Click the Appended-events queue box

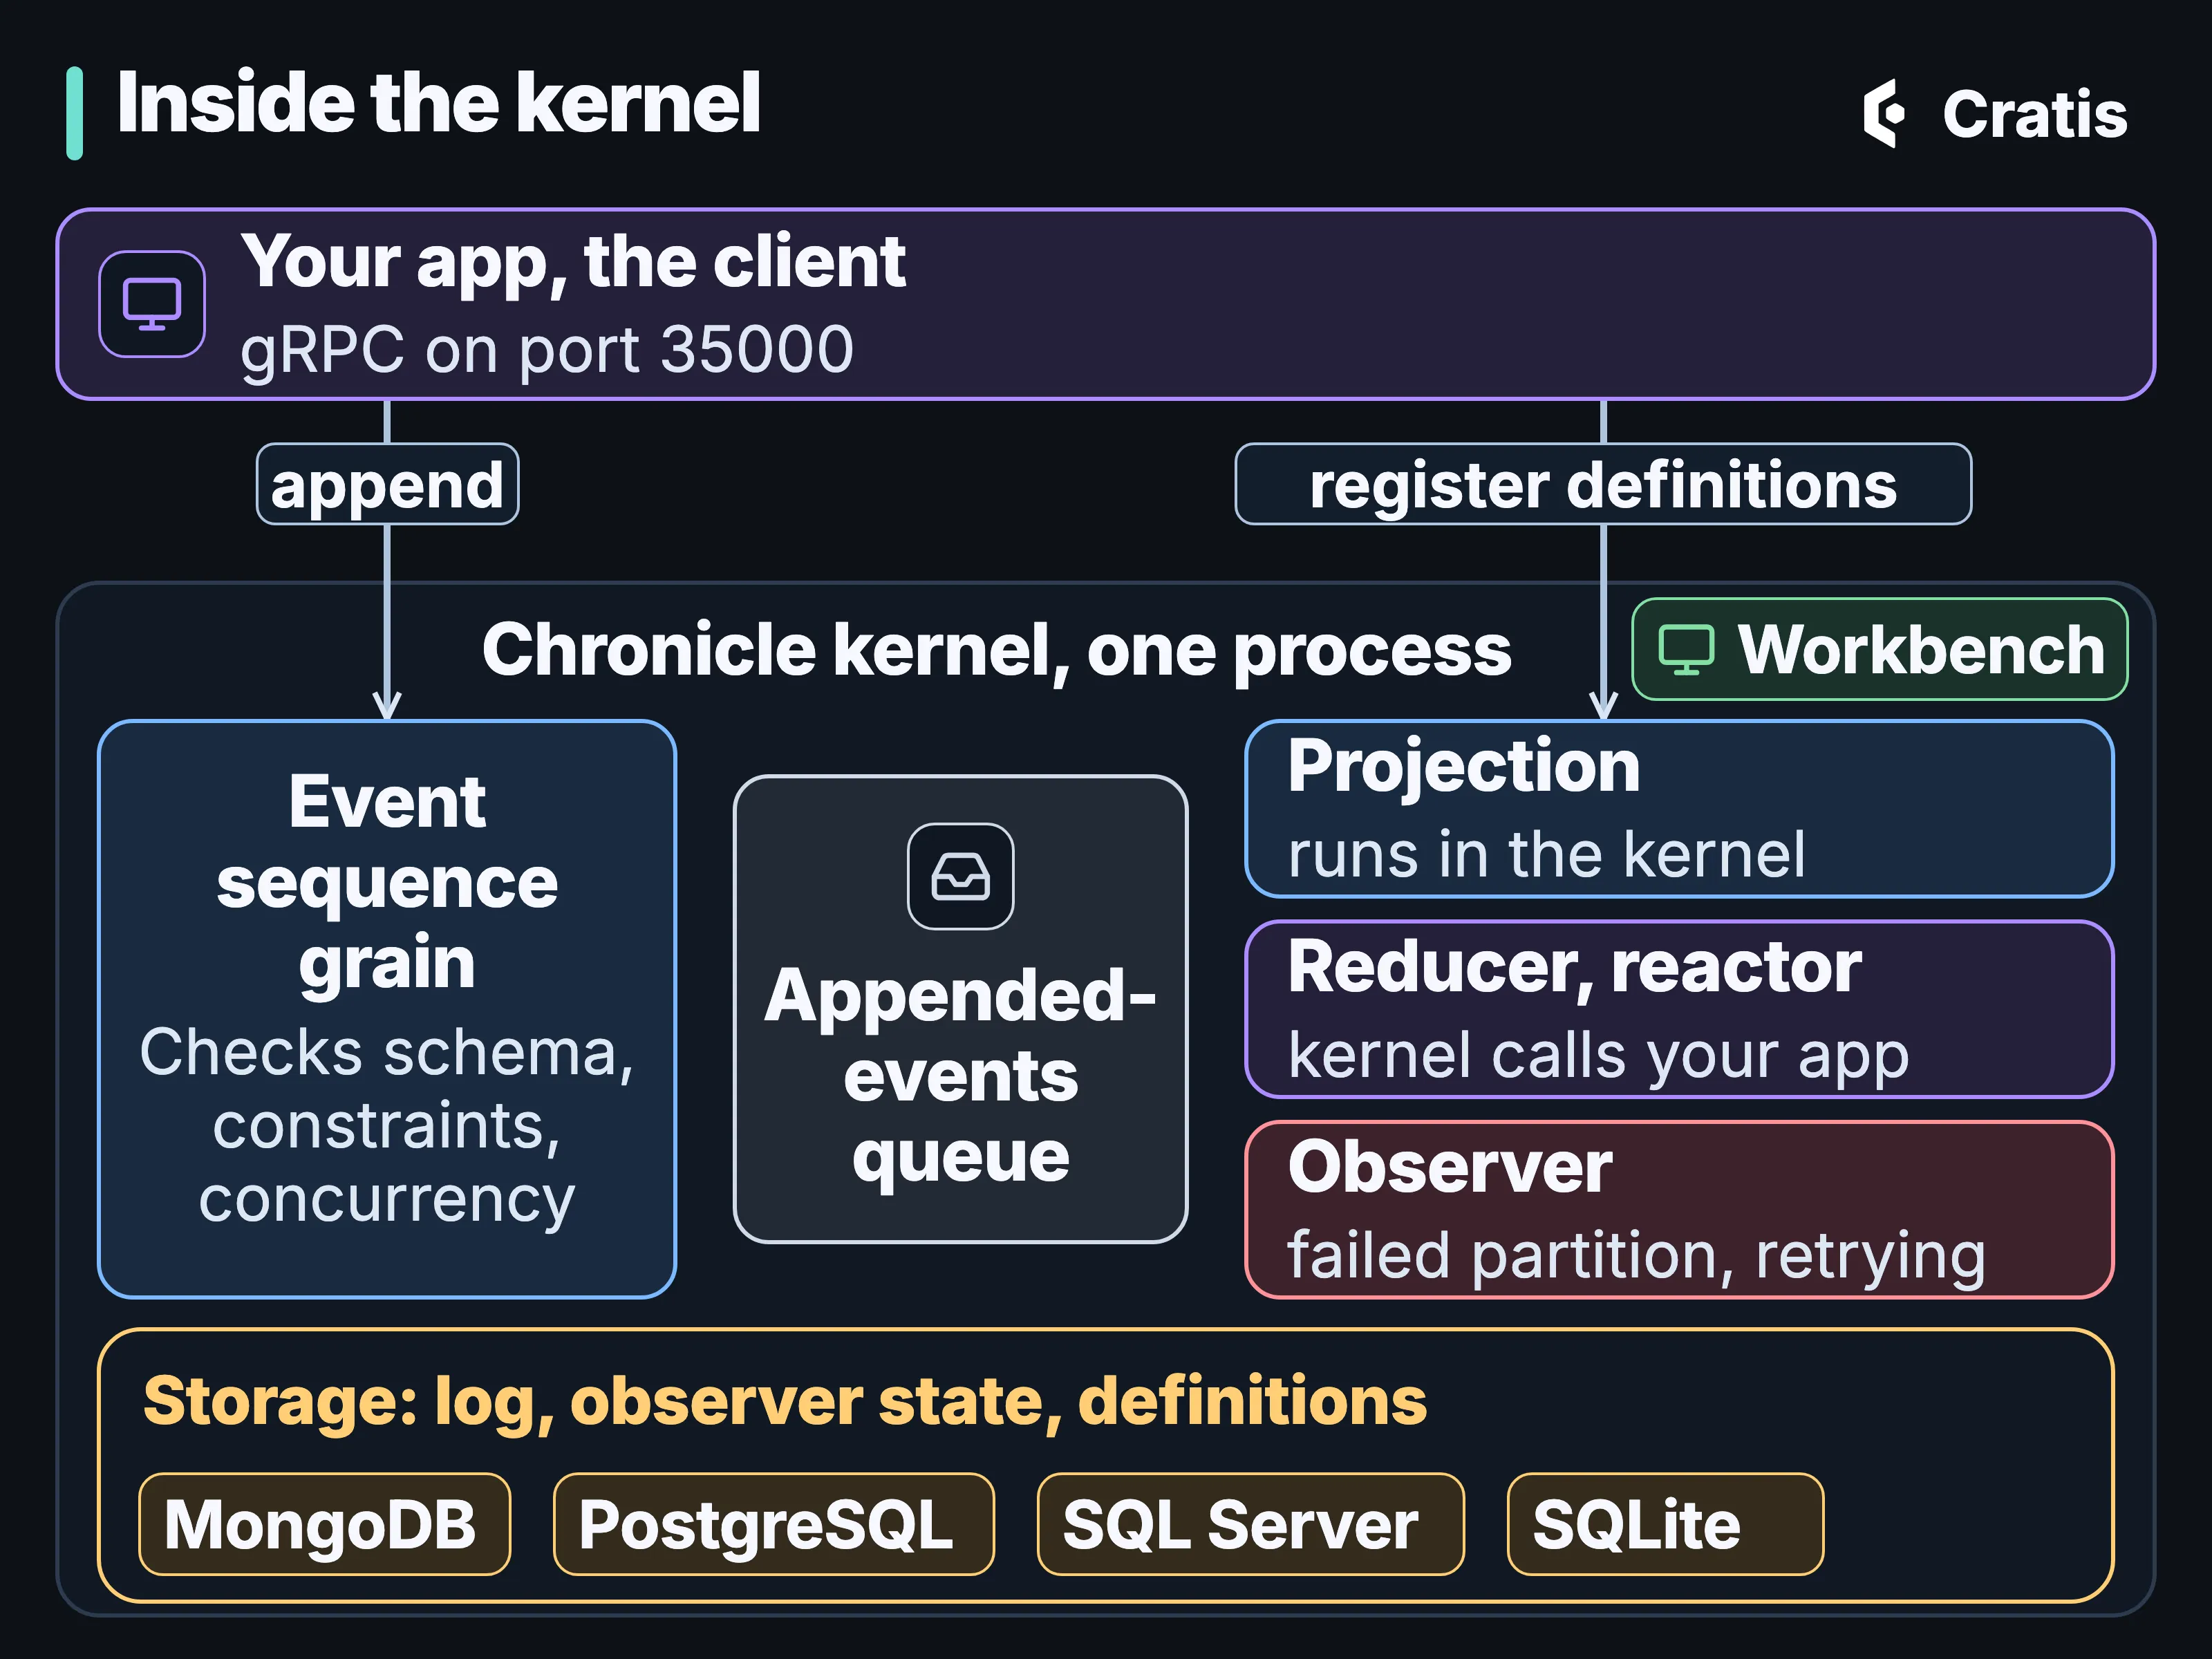[960, 1009]
